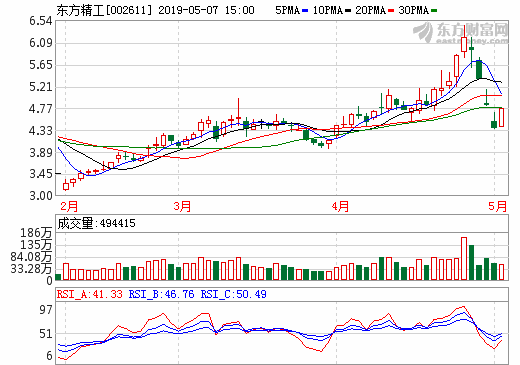
Task: Click the date 2019-05-07 15:00
Action: click(206, 10)
